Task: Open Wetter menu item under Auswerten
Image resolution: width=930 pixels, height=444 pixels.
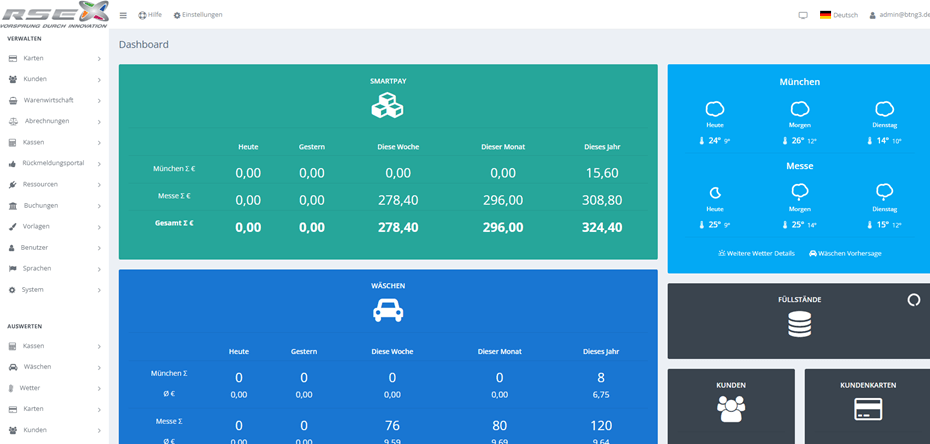Action: click(x=54, y=388)
